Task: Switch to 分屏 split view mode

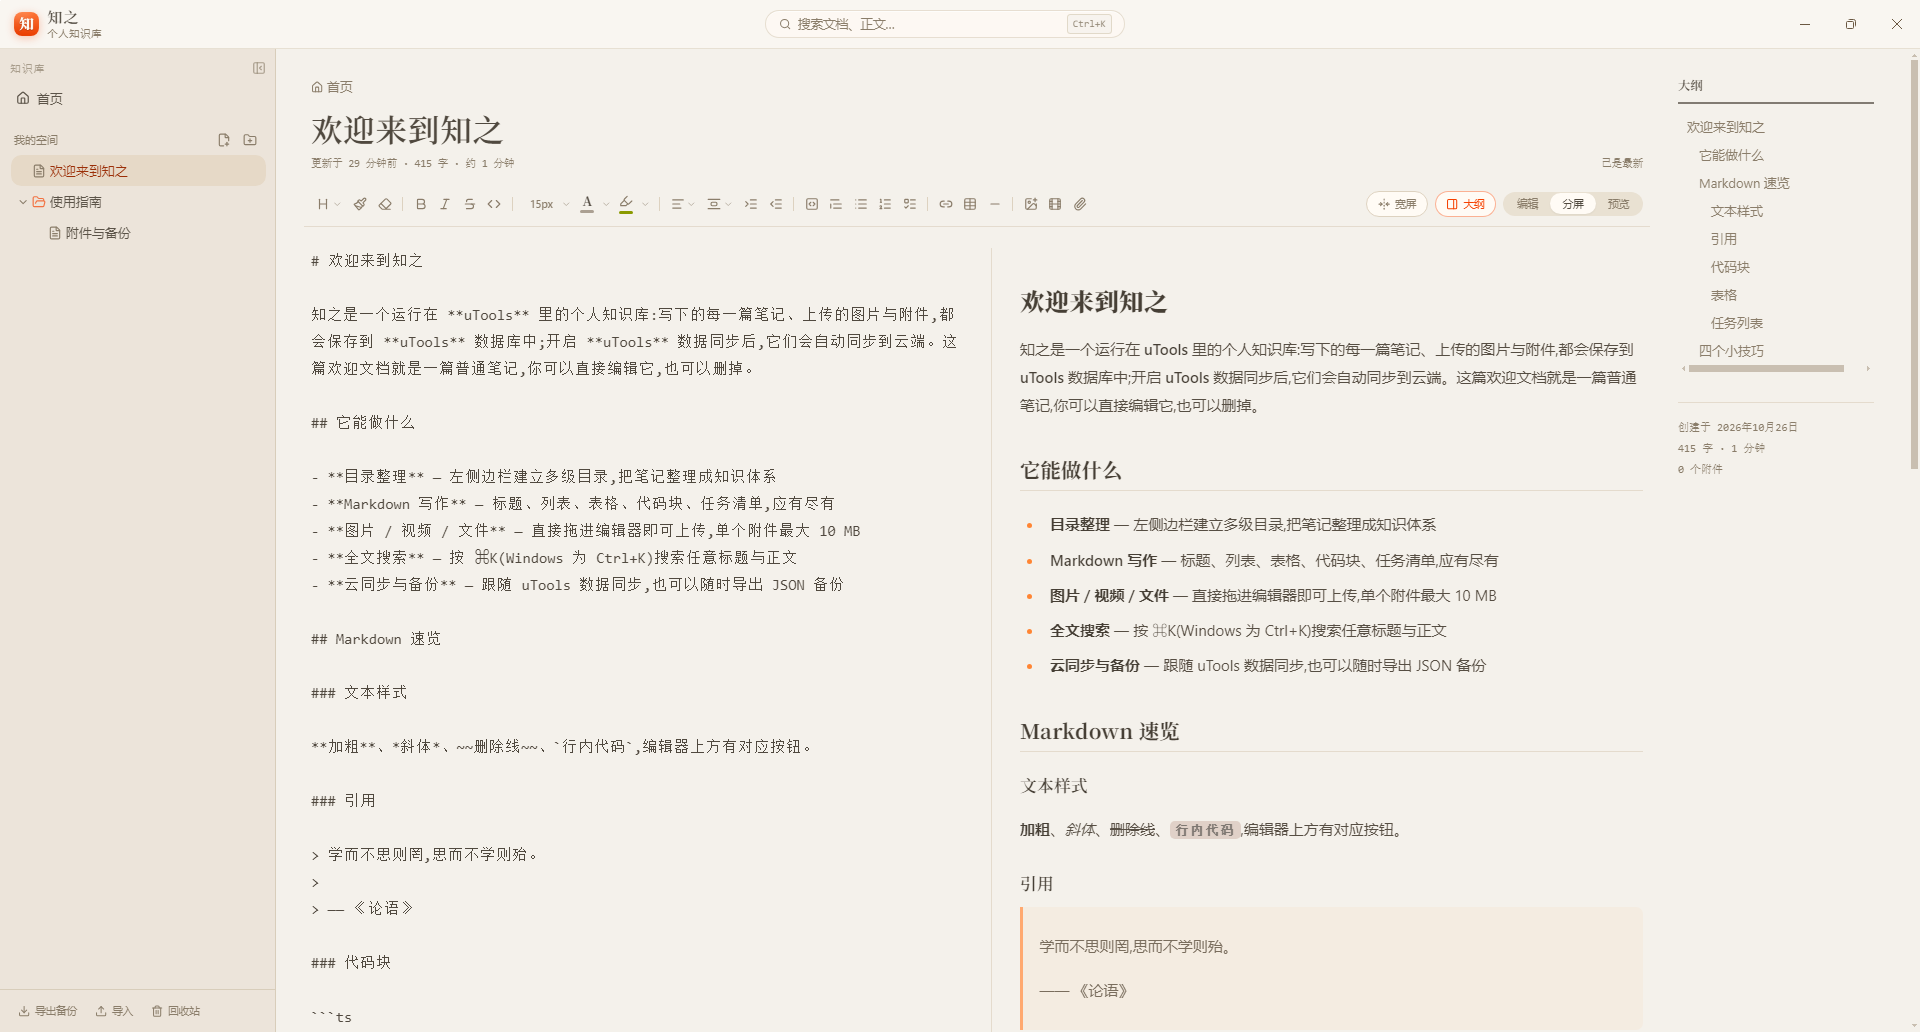Action: pyautogui.click(x=1573, y=204)
